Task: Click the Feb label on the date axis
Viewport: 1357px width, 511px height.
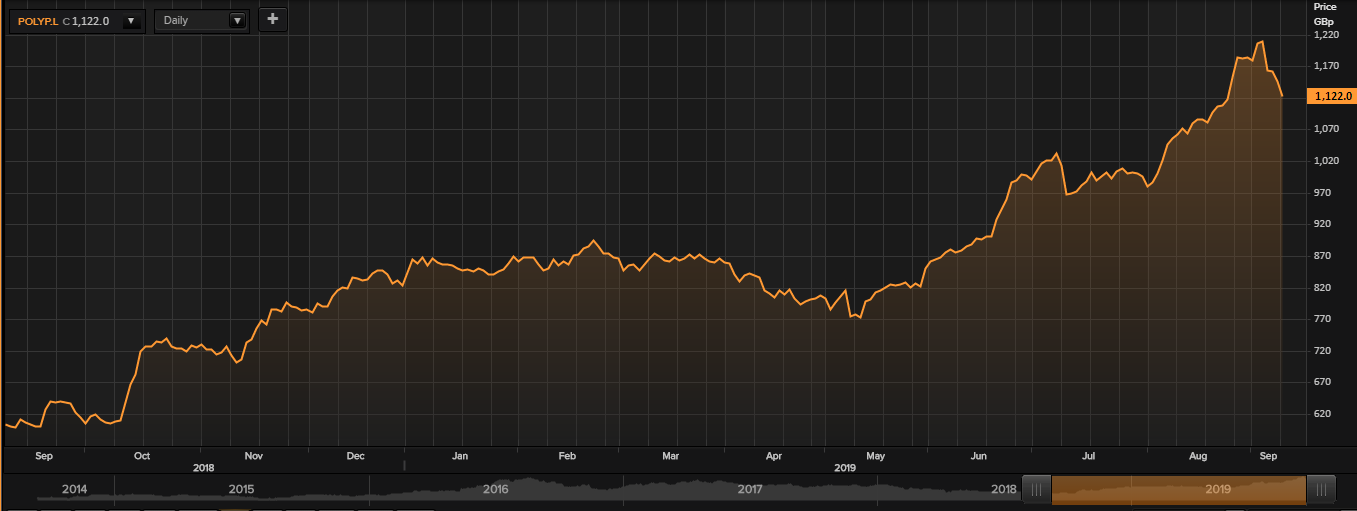Action: 567,456
